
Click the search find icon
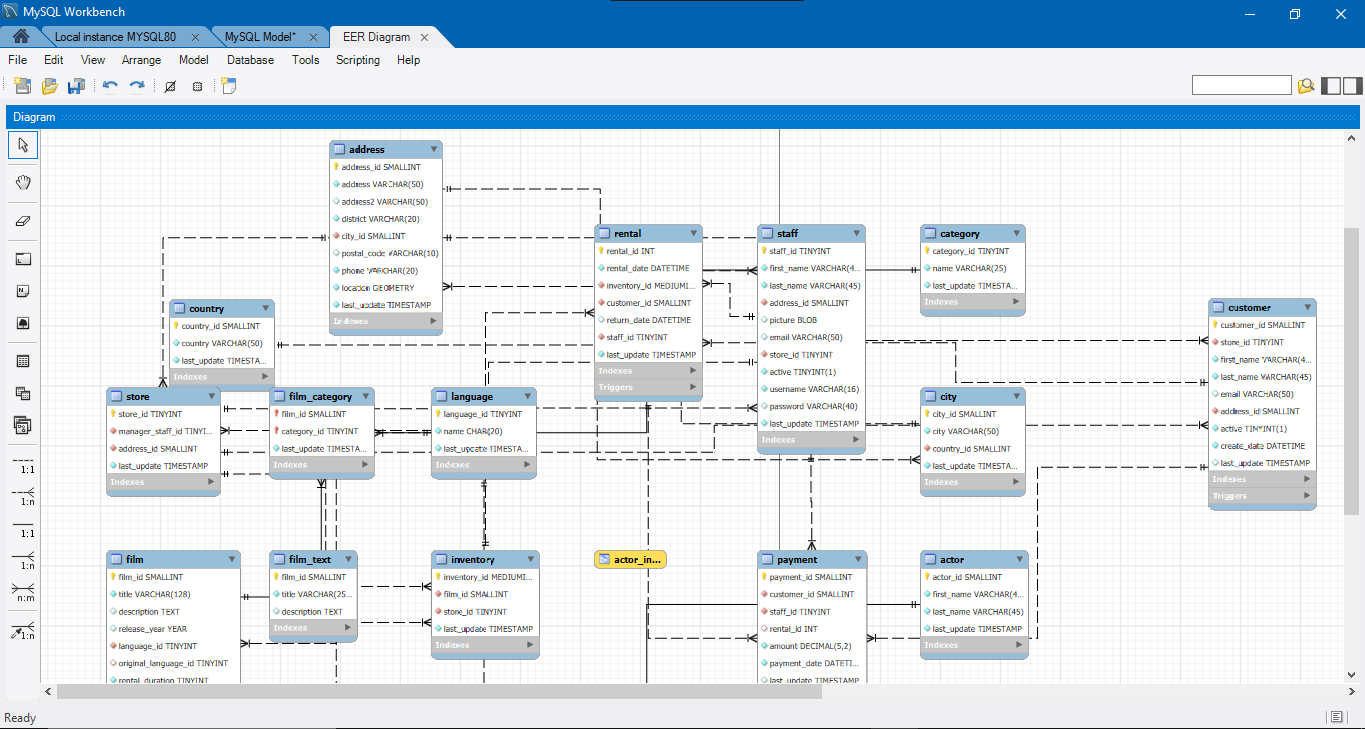pos(1306,86)
